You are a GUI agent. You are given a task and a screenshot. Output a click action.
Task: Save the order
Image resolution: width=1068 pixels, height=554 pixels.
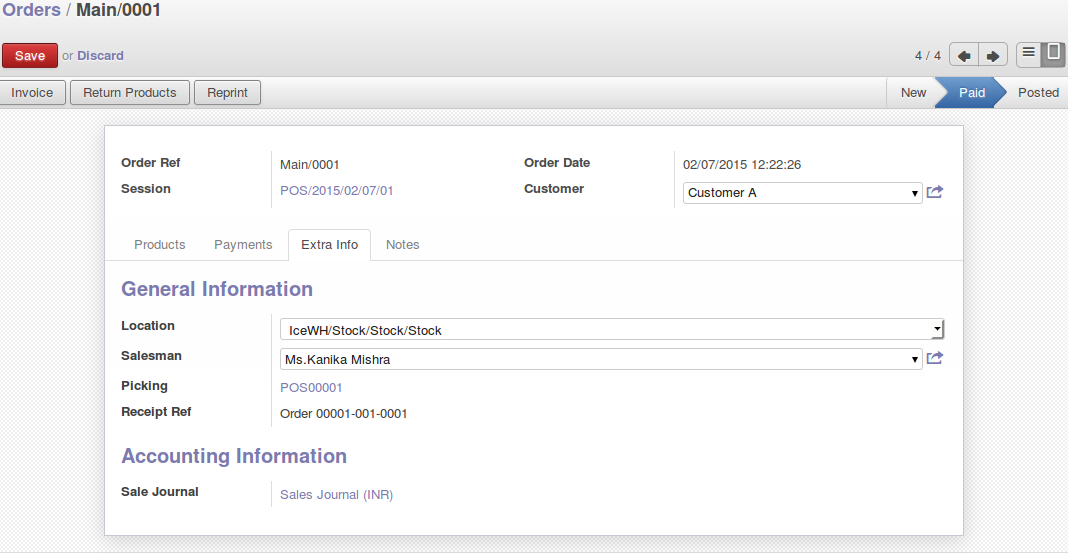tap(30, 56)
